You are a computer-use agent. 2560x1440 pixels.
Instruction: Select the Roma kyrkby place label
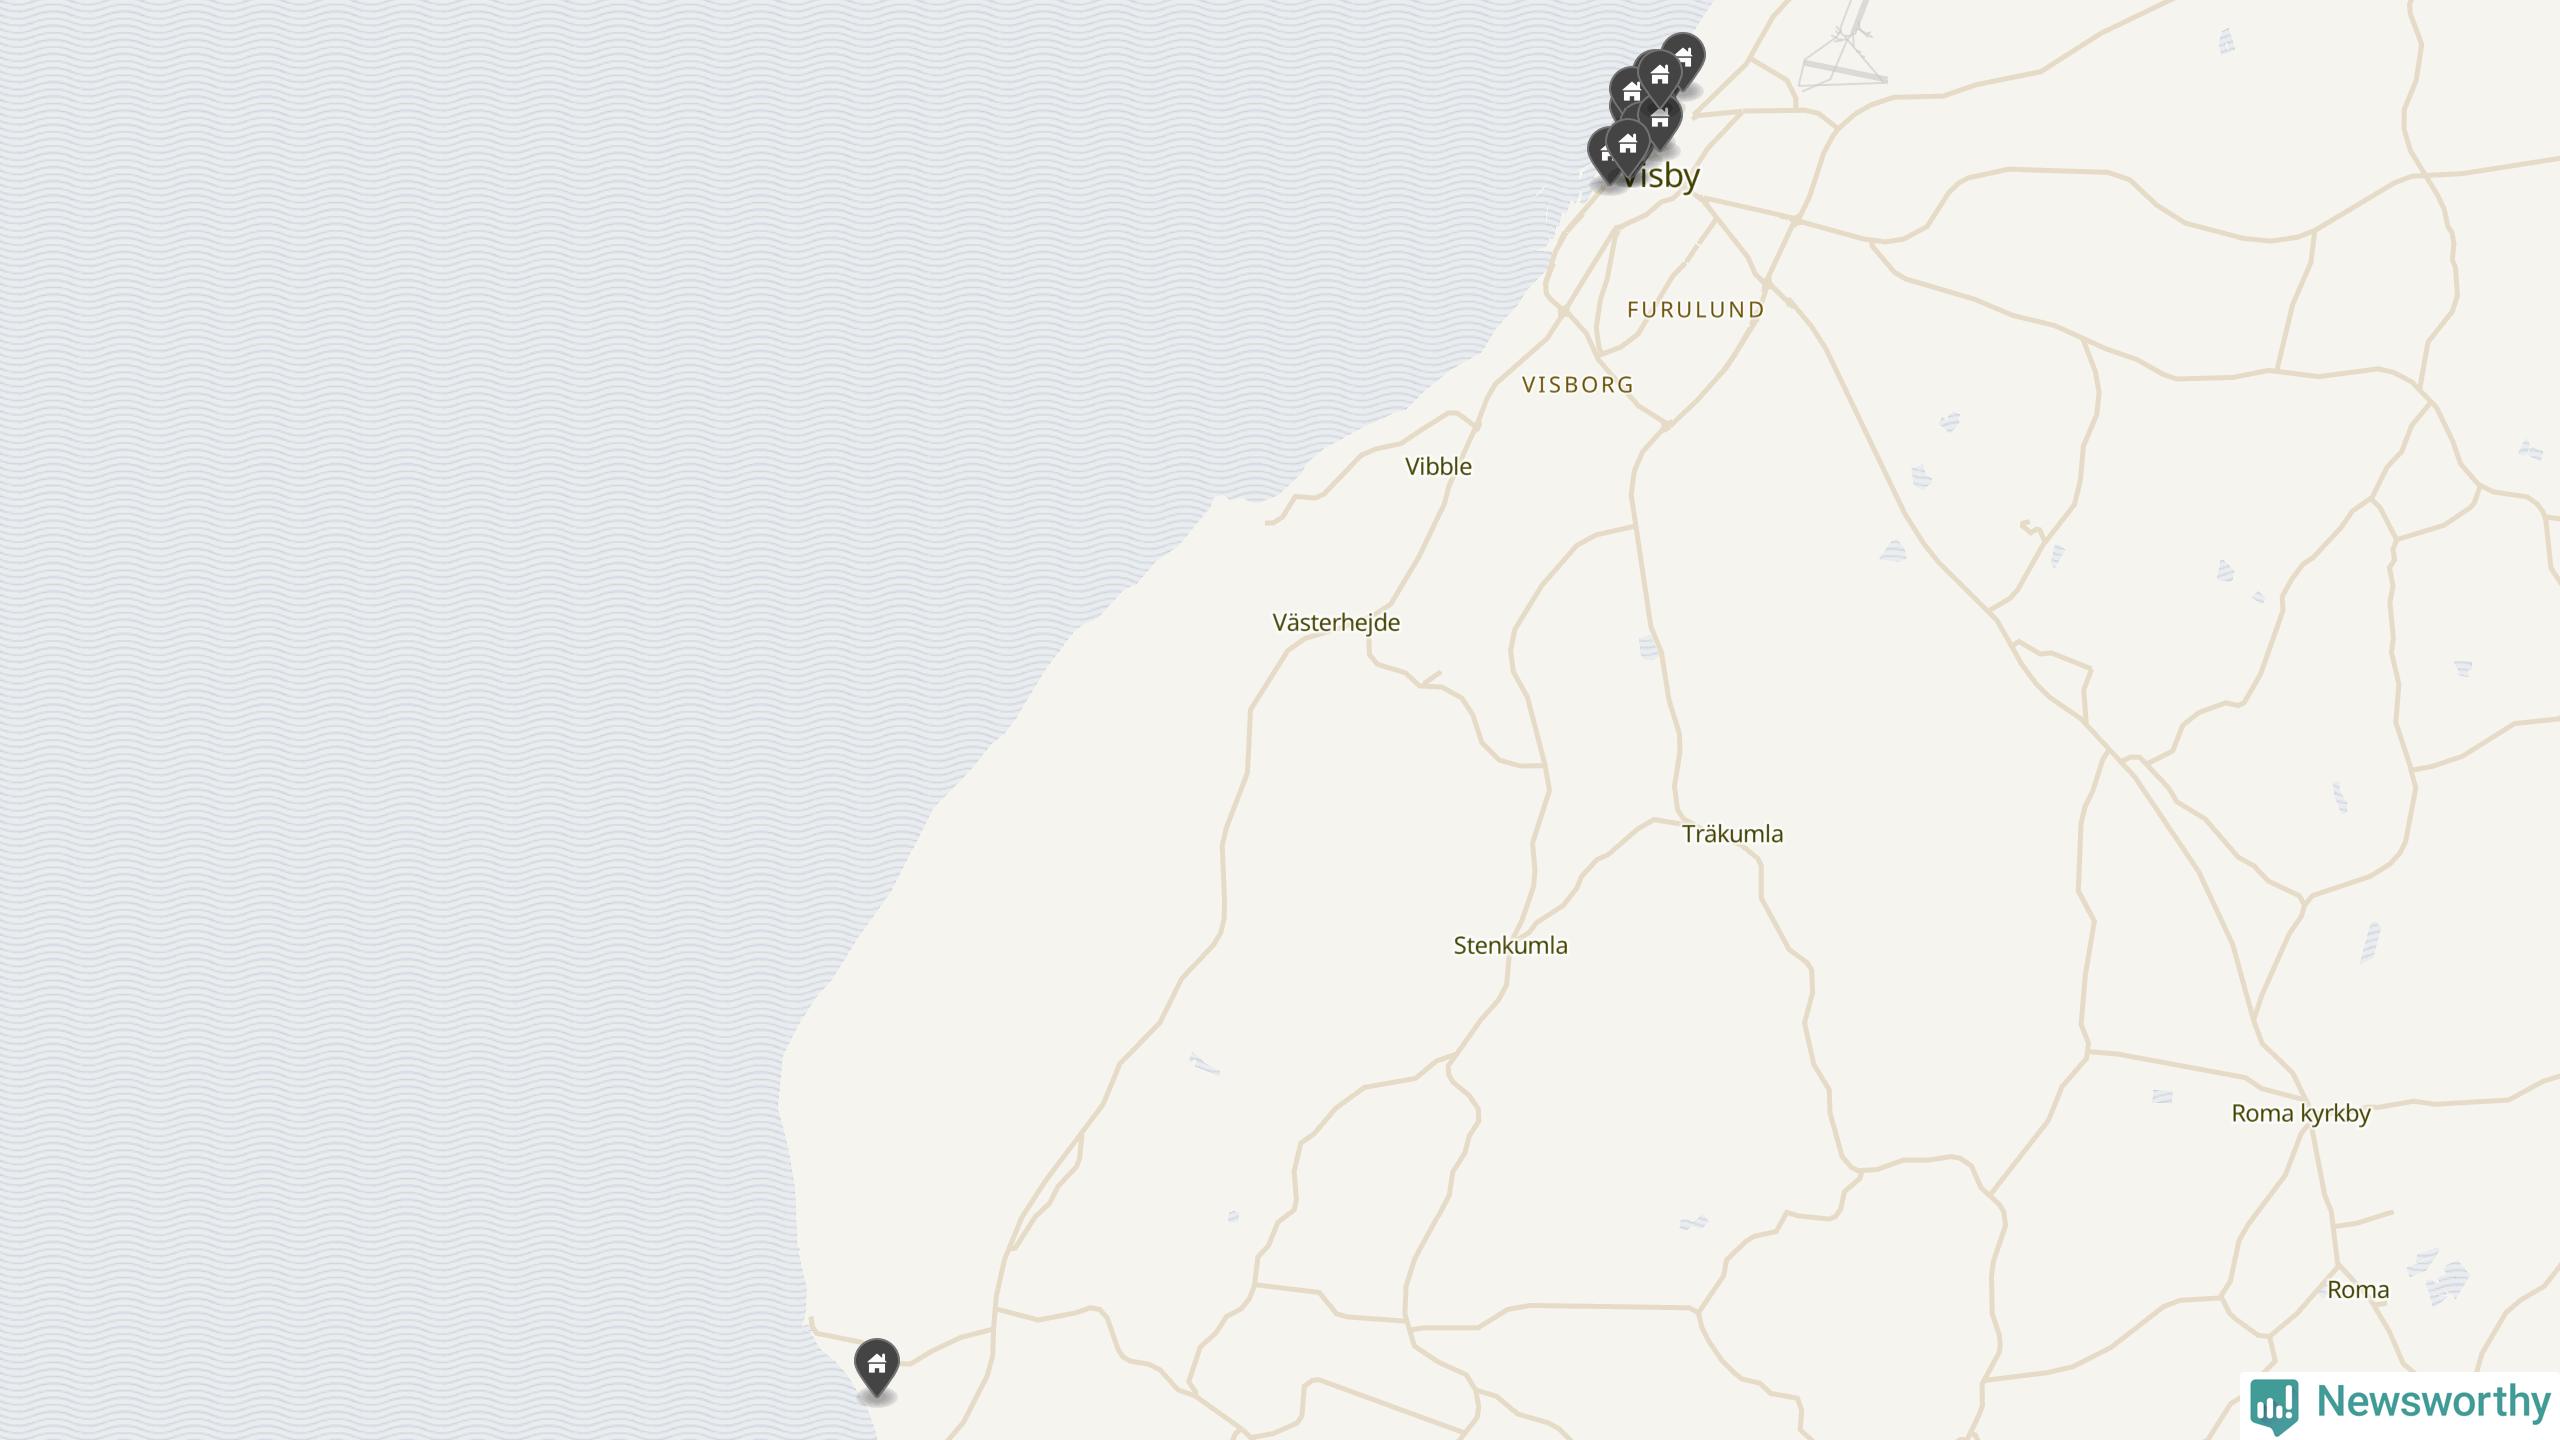2301,1114
